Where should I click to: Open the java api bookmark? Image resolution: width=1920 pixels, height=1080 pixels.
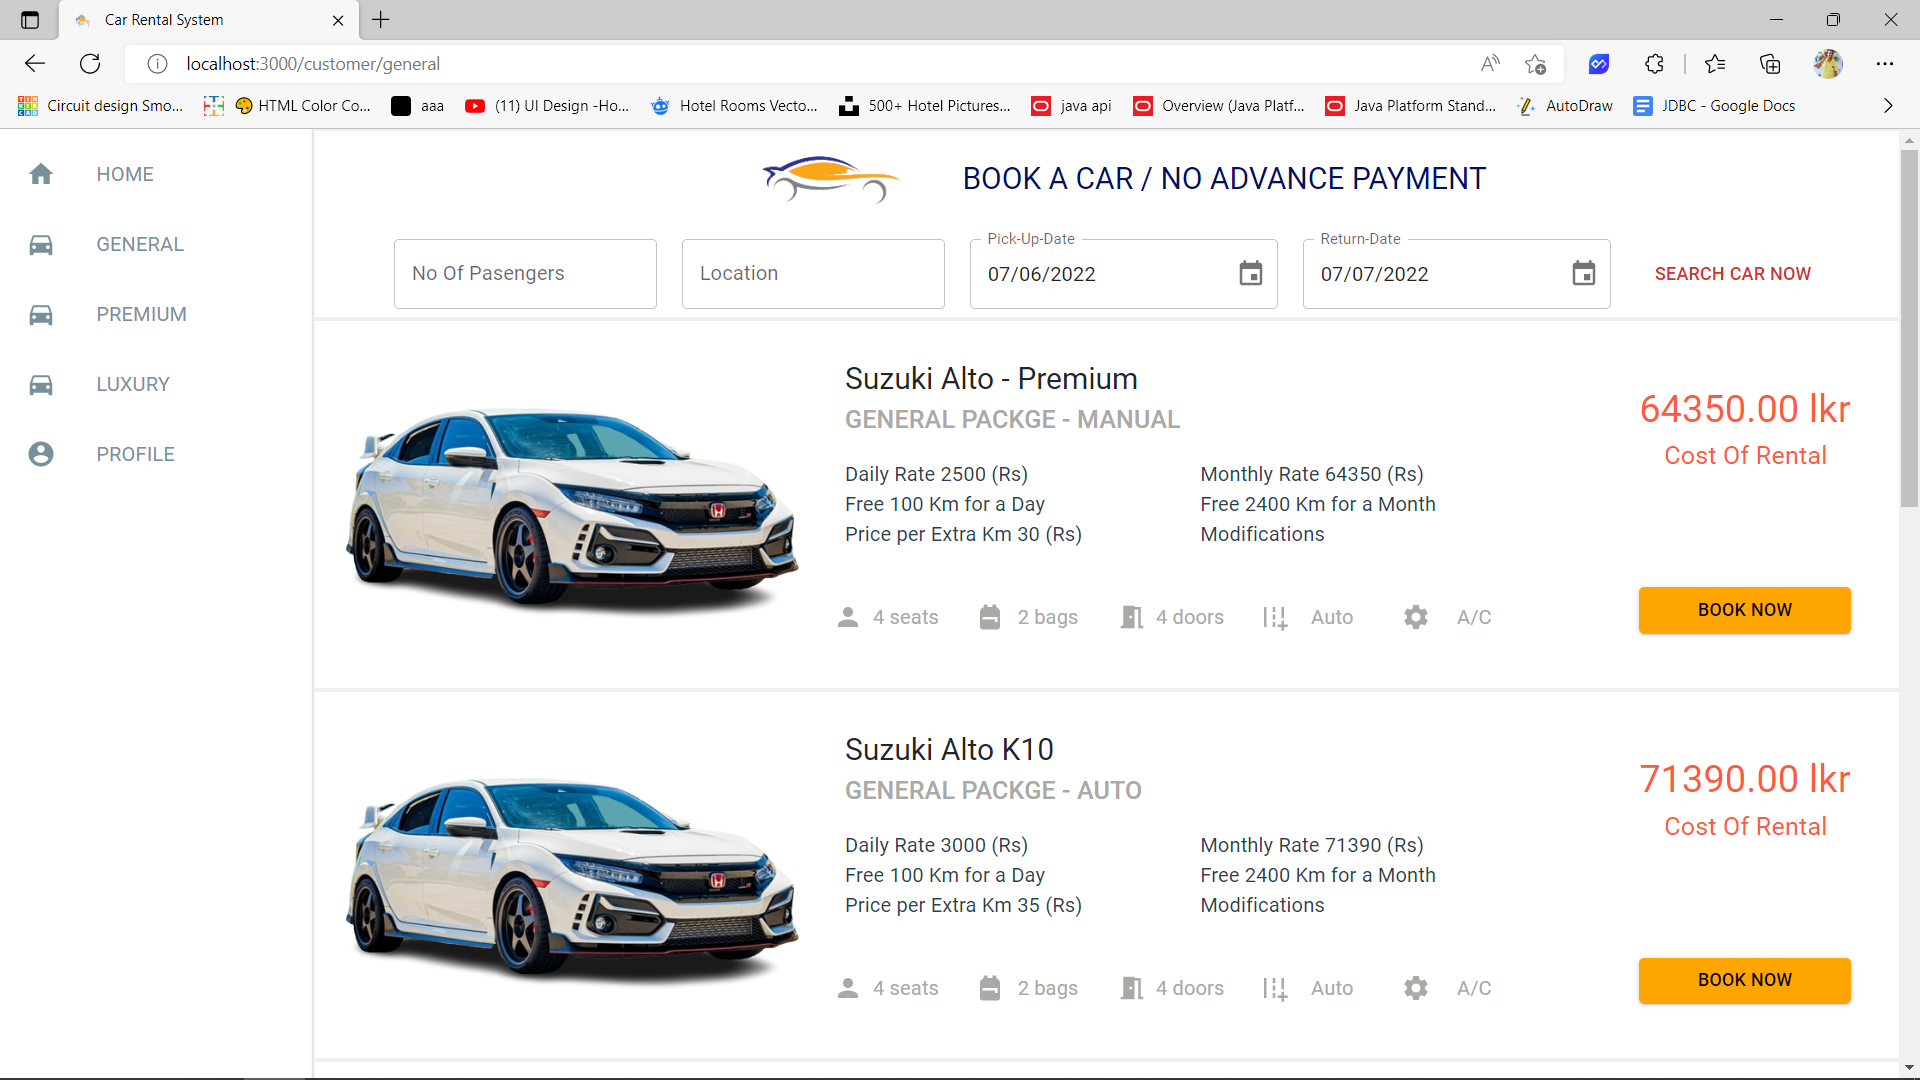(1071, 106)
